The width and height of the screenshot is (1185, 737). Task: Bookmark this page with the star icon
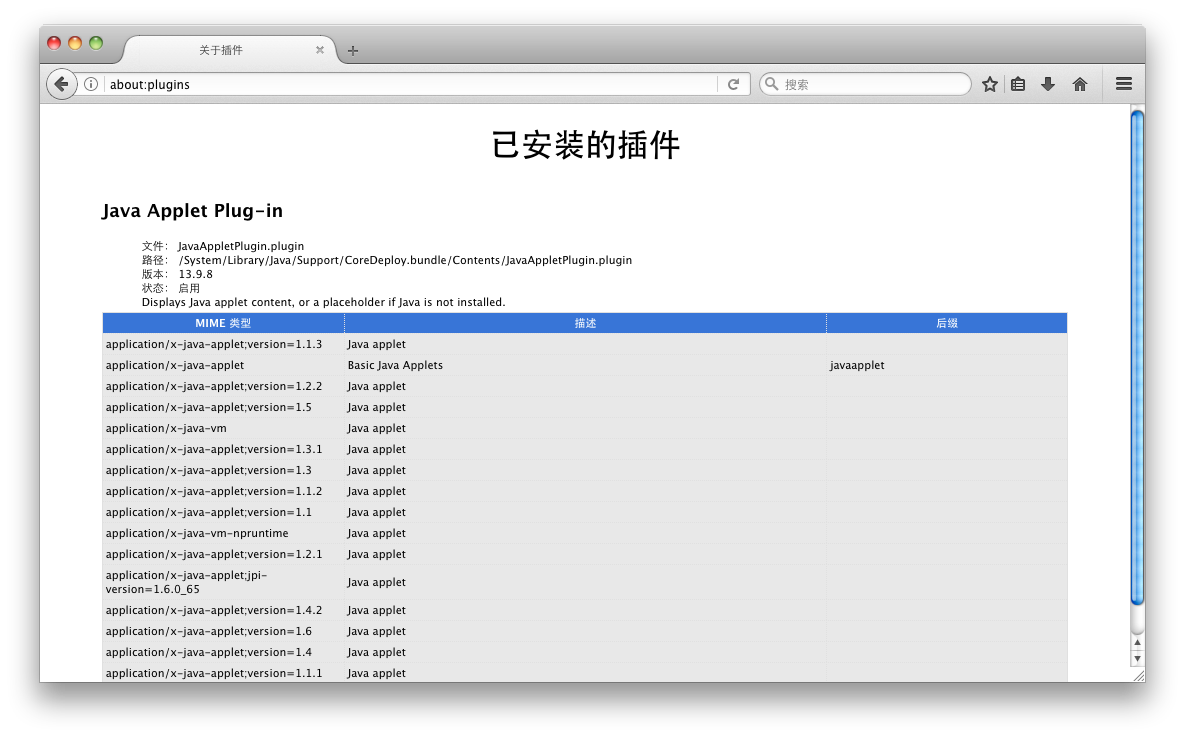(x=989, y=85)
